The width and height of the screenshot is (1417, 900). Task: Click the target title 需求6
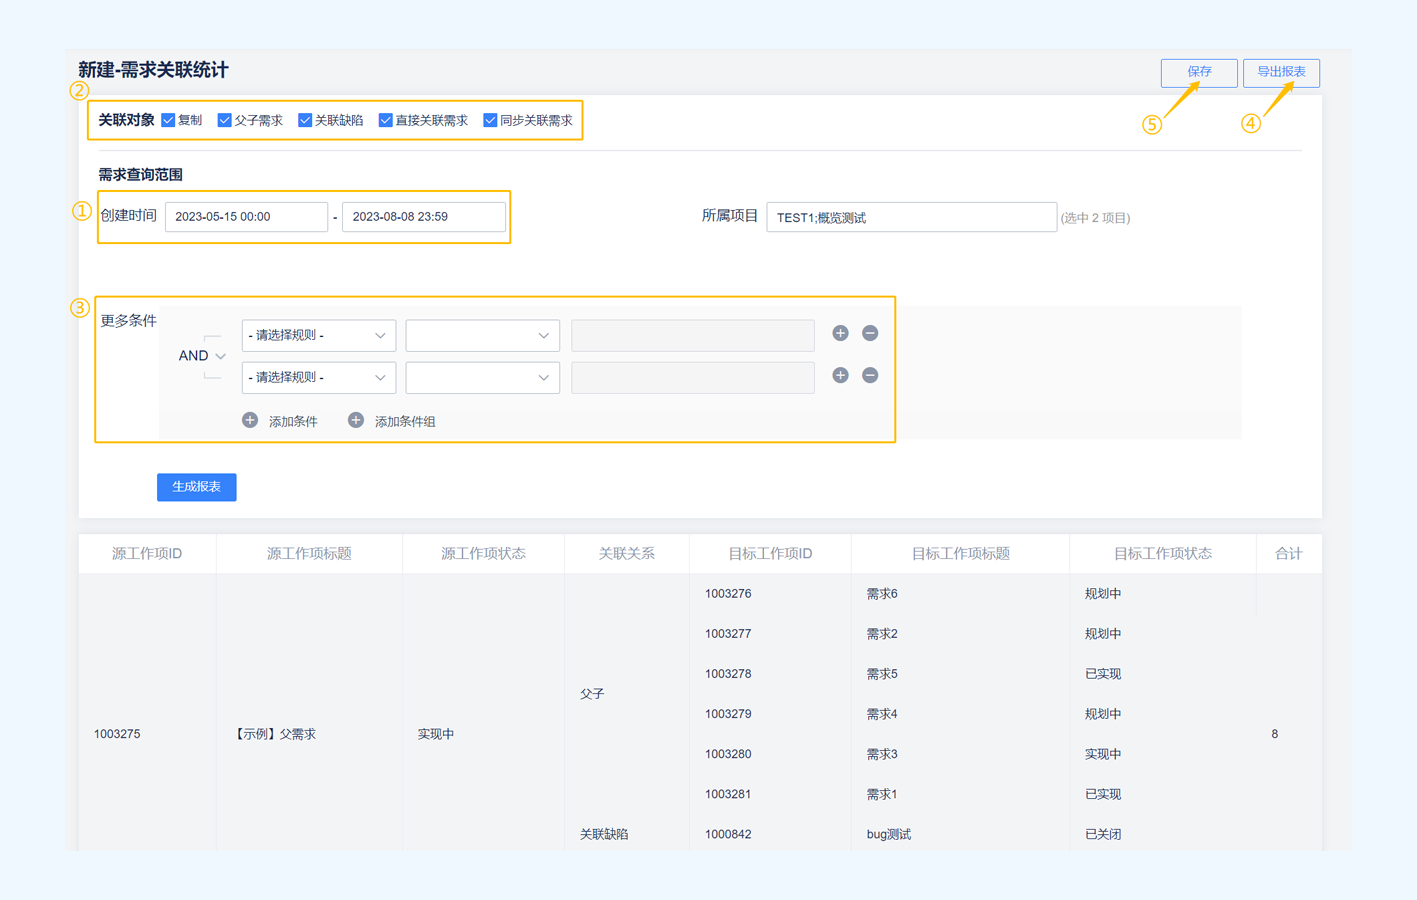(882, 594)
